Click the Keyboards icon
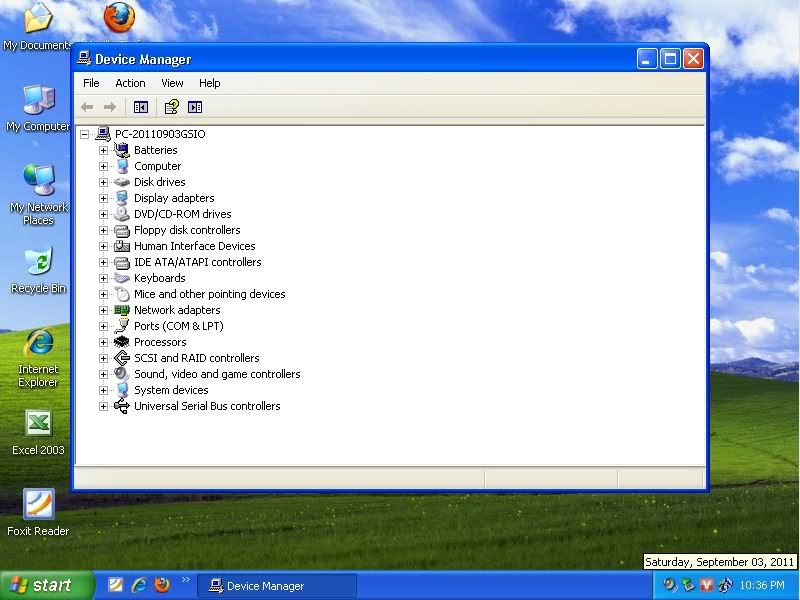Screen dimensions: 800x600 pyautogui.click(x=122, y=278)
